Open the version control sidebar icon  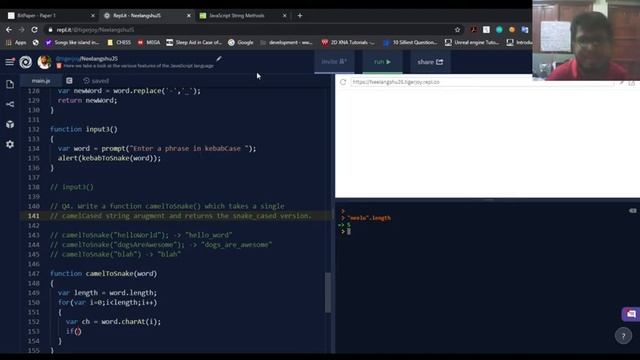coord(10,104)
